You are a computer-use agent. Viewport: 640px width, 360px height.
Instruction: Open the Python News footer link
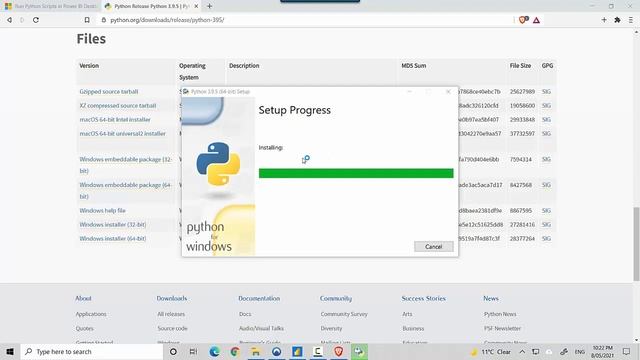point(500,314)
